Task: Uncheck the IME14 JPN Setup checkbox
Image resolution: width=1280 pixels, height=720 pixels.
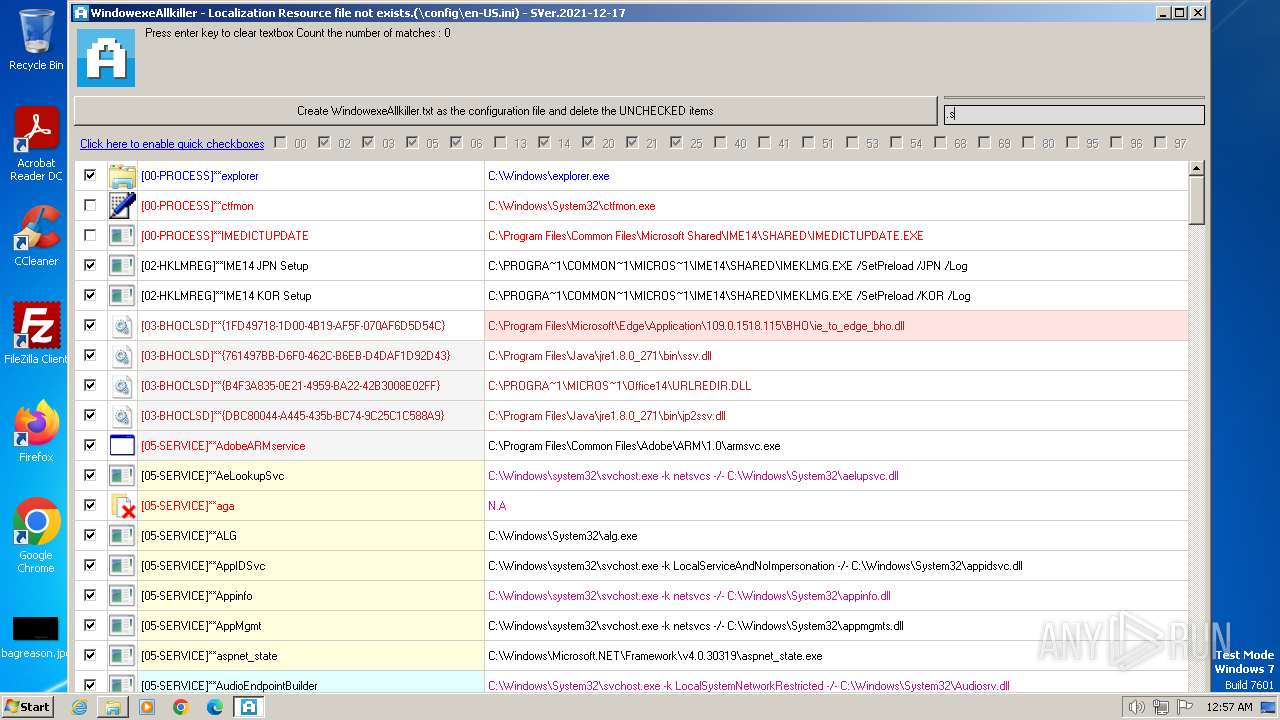Action: (90, 265)
